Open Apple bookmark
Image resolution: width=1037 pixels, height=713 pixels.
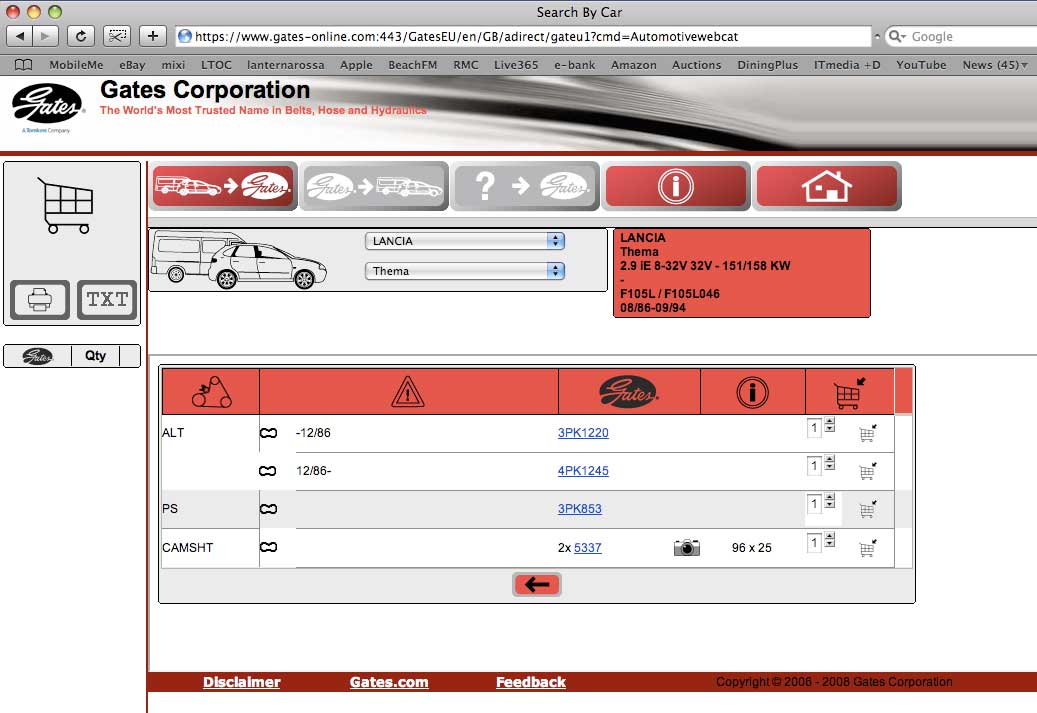tap(356, 65)
